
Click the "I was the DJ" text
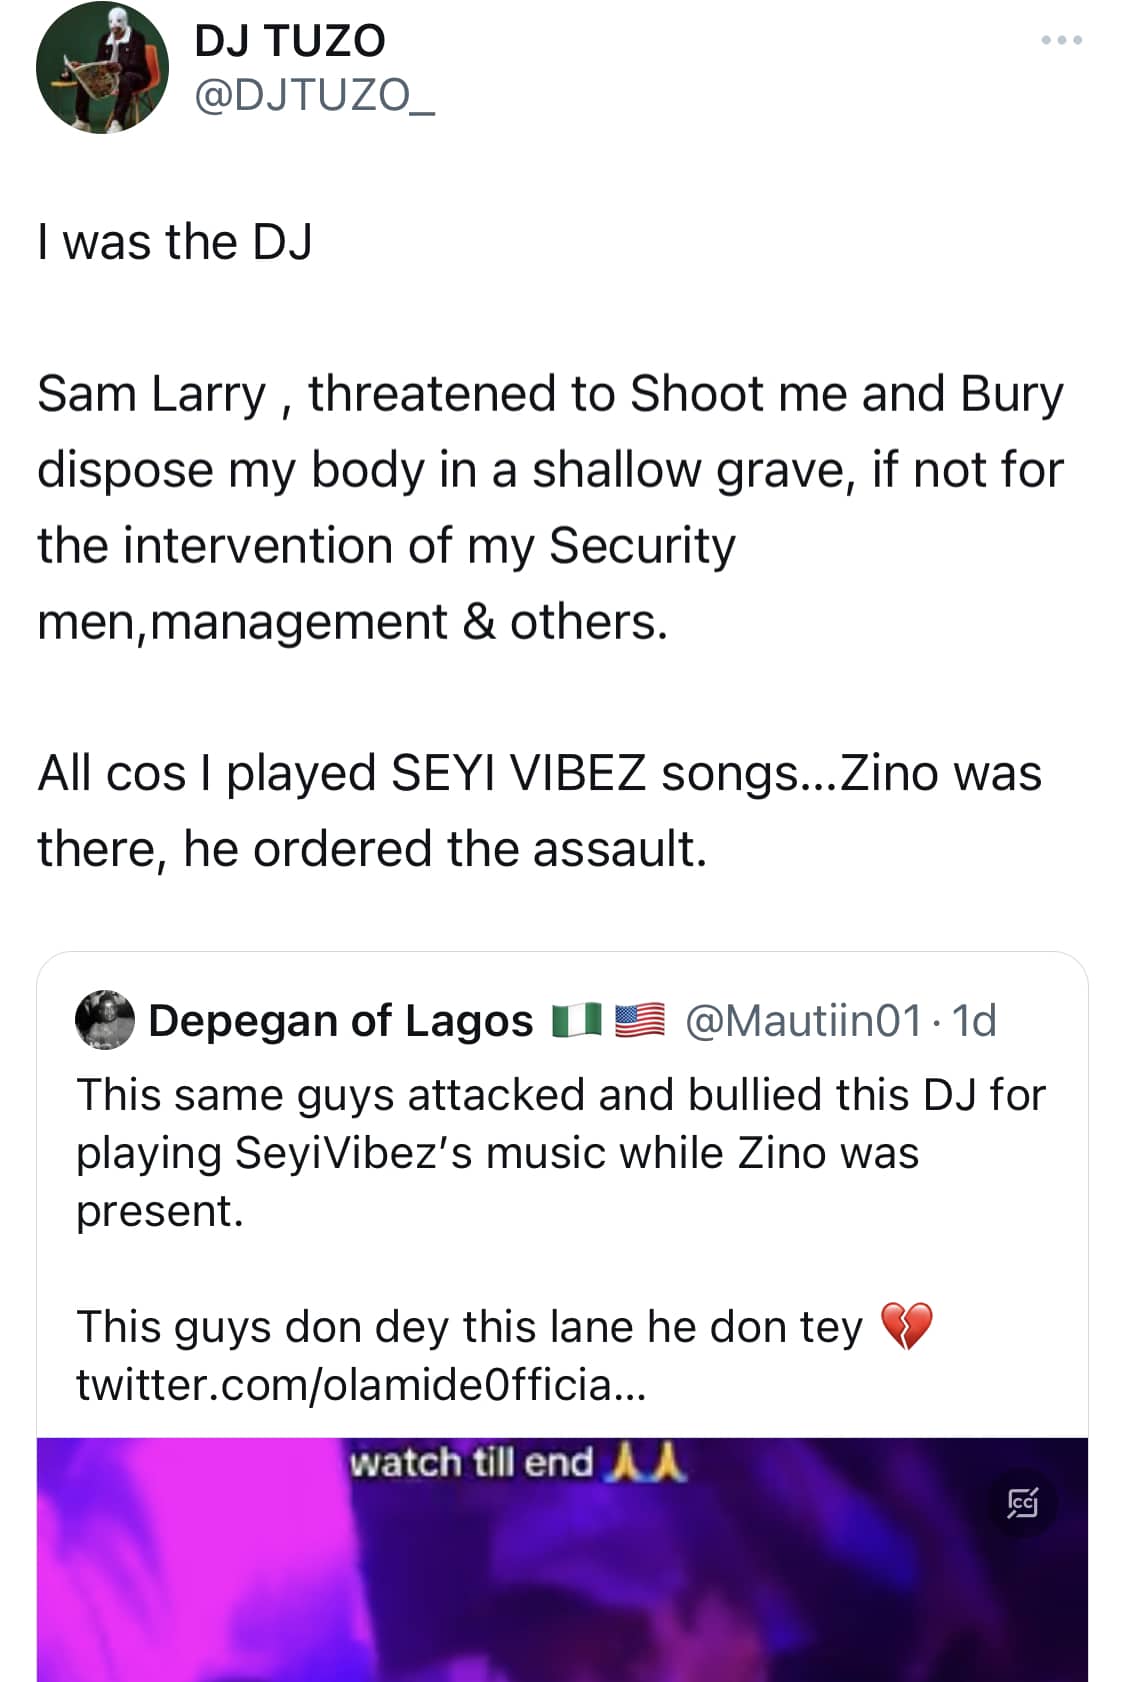coord(175,242)
